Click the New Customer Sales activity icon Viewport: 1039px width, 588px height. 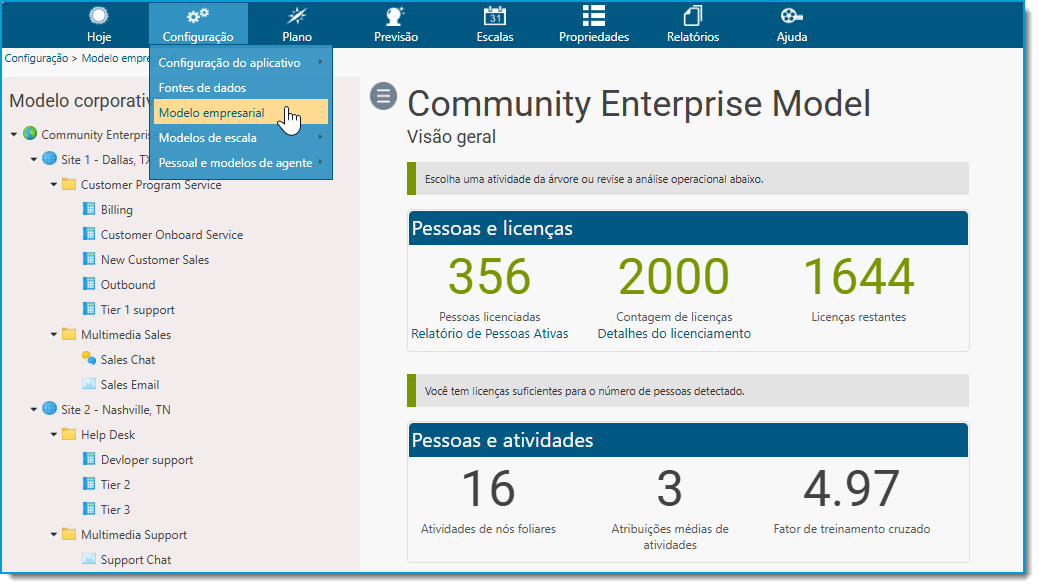click(89, 259)
